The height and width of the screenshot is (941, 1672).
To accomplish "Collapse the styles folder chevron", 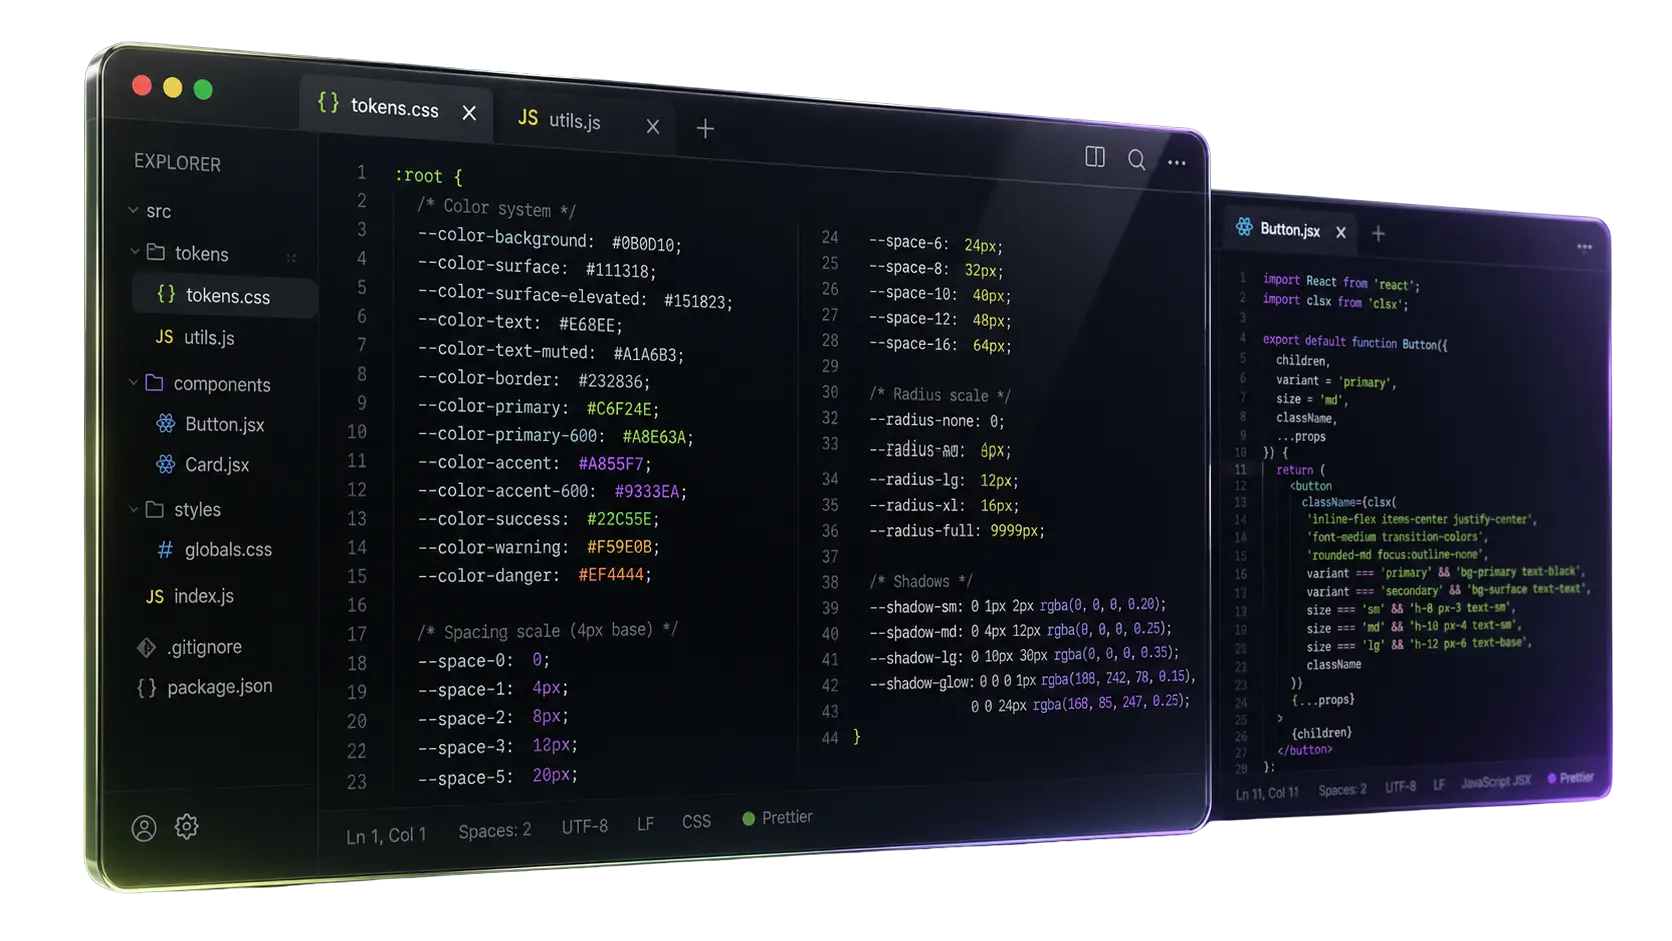I will [133, 509].
